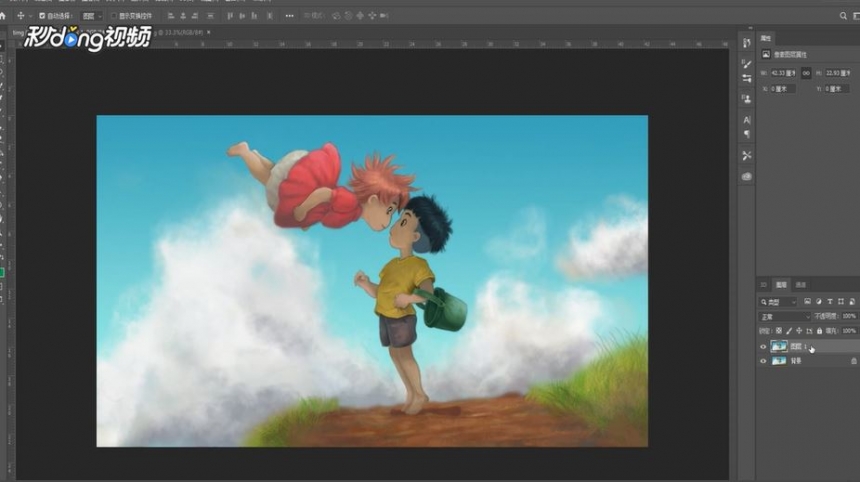Open the 图层 auto-select target dropdown
860x482 pixels.
click(92, 16)
